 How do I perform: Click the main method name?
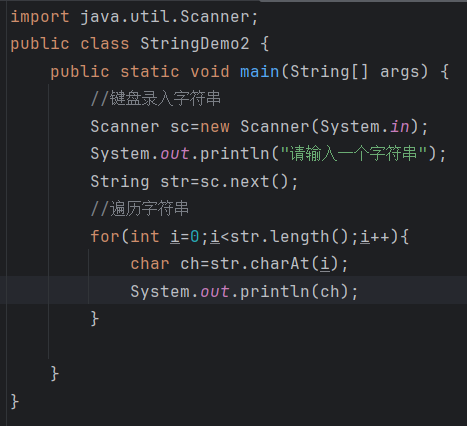(260, 72)
